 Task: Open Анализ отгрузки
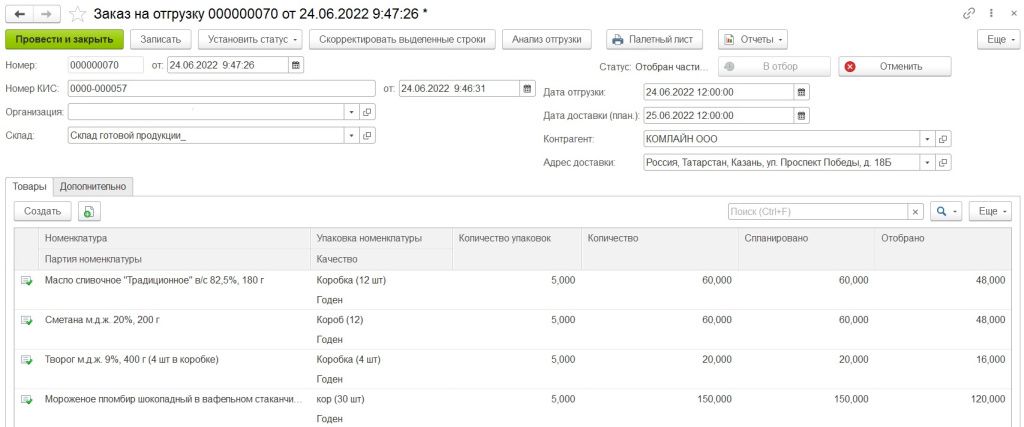(x=547, y=39)
